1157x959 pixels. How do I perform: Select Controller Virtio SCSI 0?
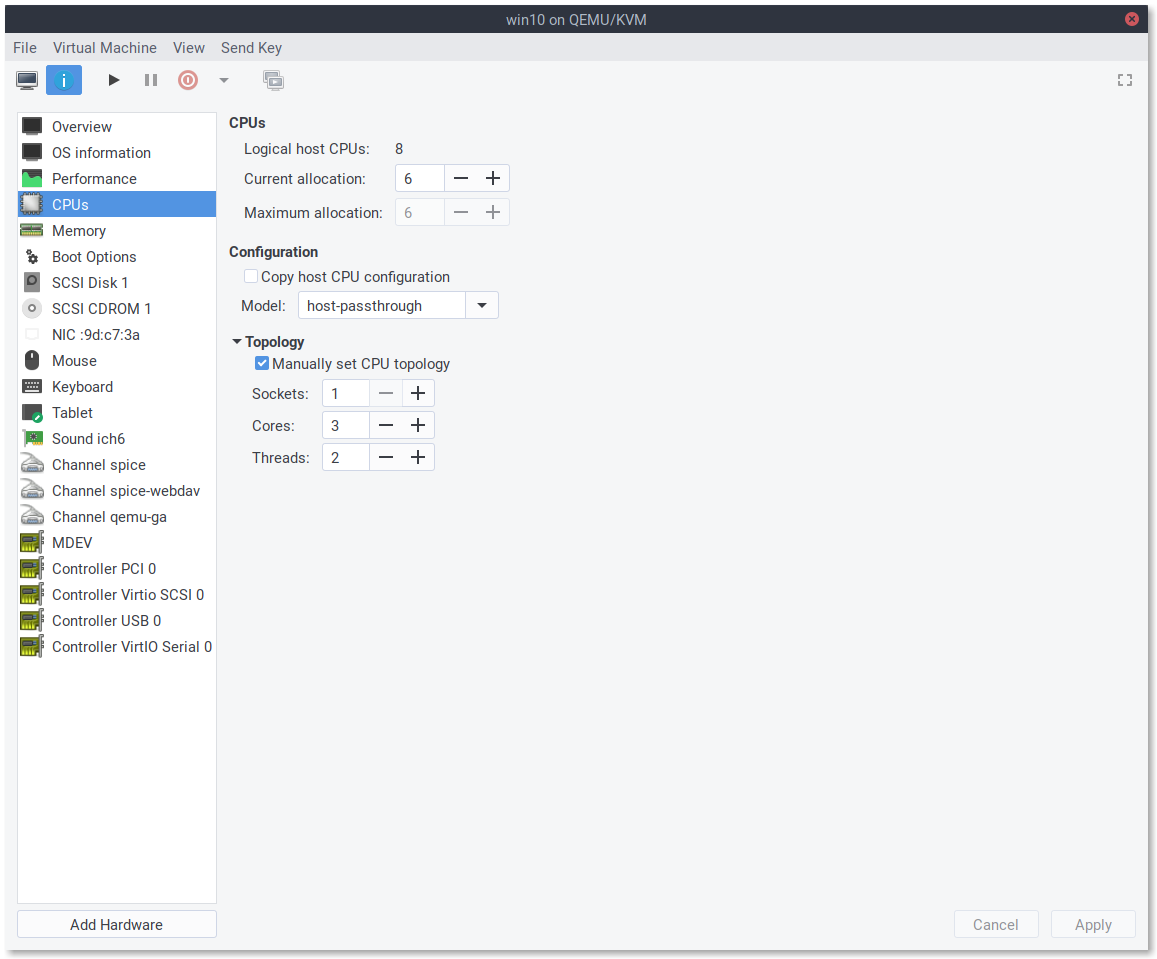coord(117,595)
